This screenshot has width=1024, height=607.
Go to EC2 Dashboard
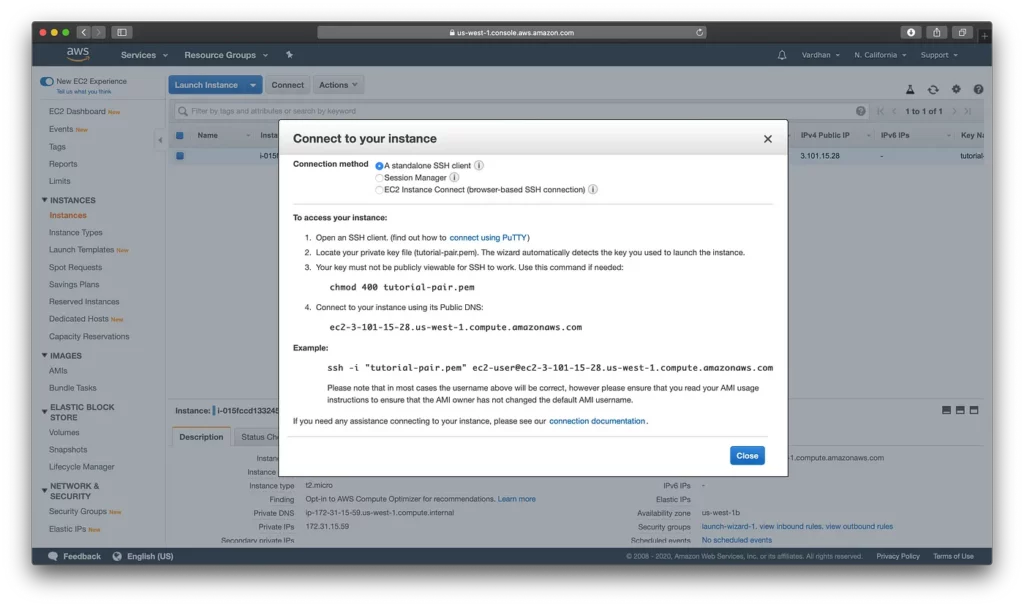click(x=77, y=112)
